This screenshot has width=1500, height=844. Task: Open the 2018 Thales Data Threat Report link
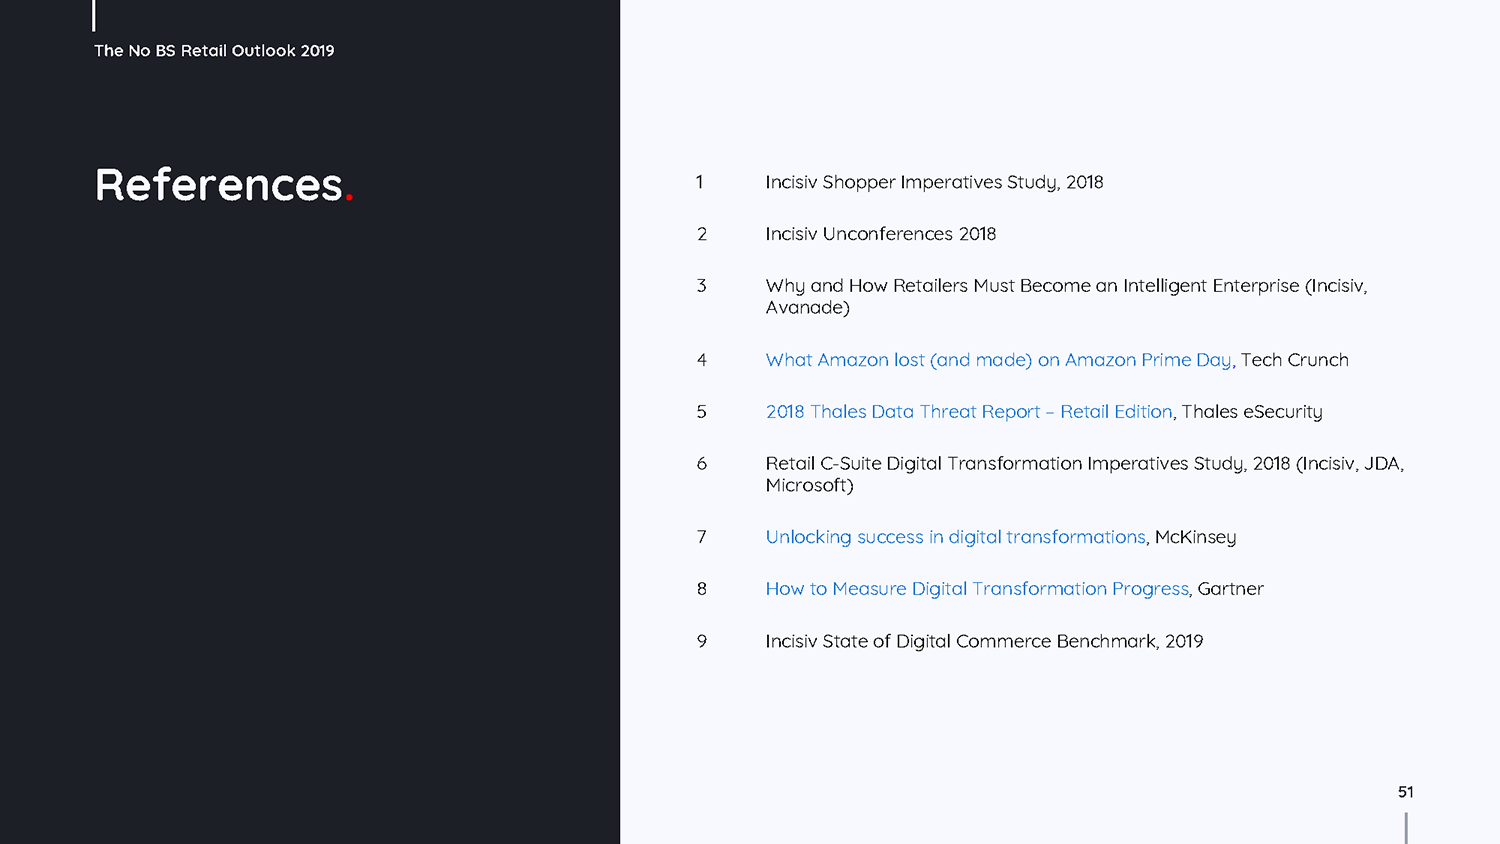969,412
